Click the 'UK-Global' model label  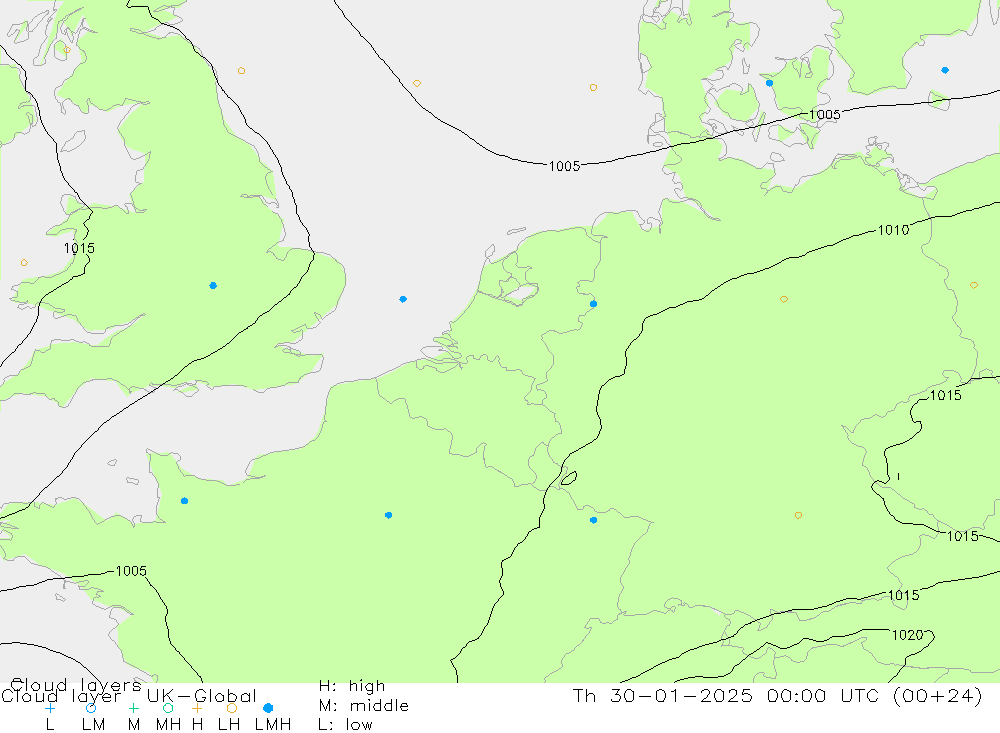pyautogui.click(x=202, y=696)
